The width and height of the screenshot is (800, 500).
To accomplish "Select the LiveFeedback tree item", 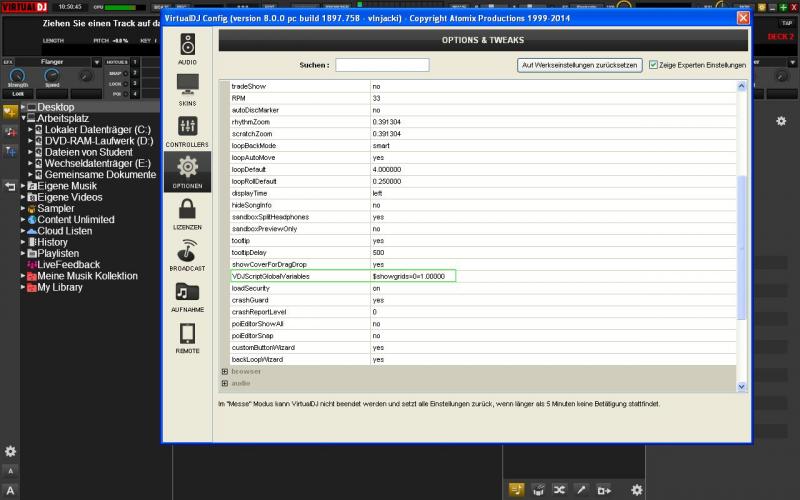I will pos(68,265).
